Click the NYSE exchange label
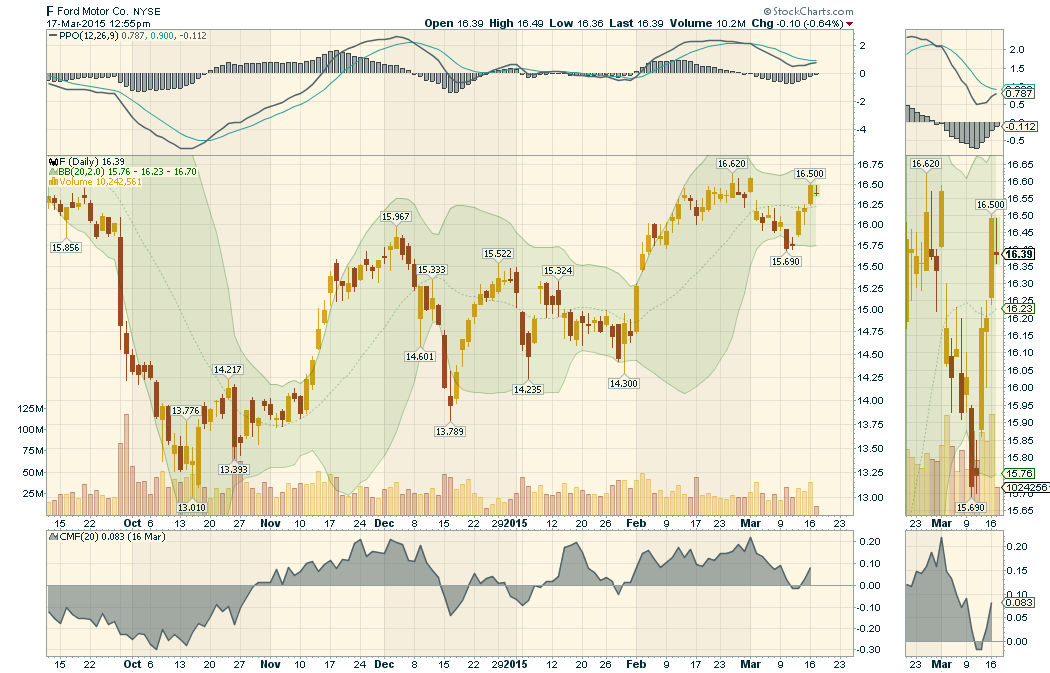 pyautogui.click(x=147, y=11)
